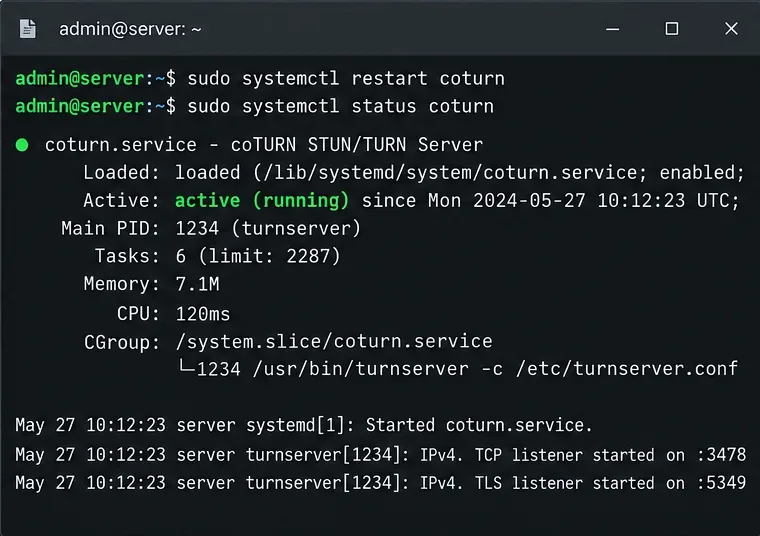Select 'coturn.service - coTURN STUN/TURN Server' line
The width and height of the screenshot is (760, 536).
pos(264,145)
